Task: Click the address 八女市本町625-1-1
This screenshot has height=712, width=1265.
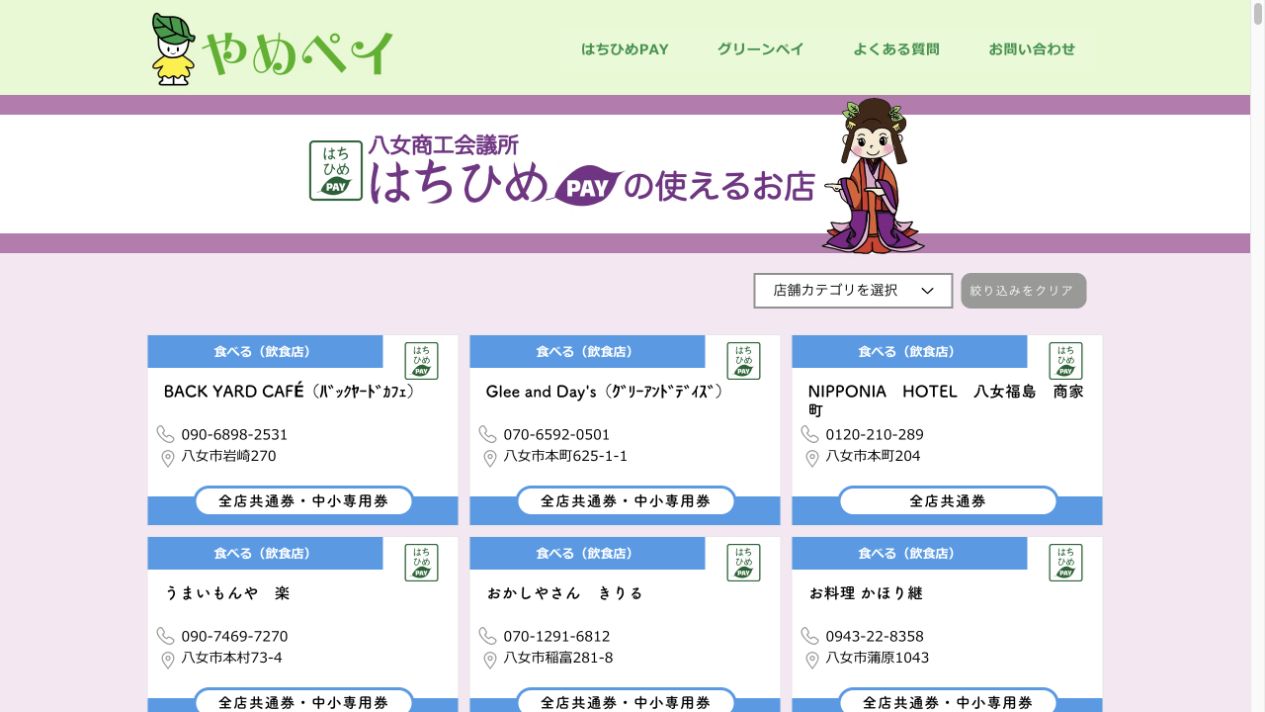Action: point(565,456)
